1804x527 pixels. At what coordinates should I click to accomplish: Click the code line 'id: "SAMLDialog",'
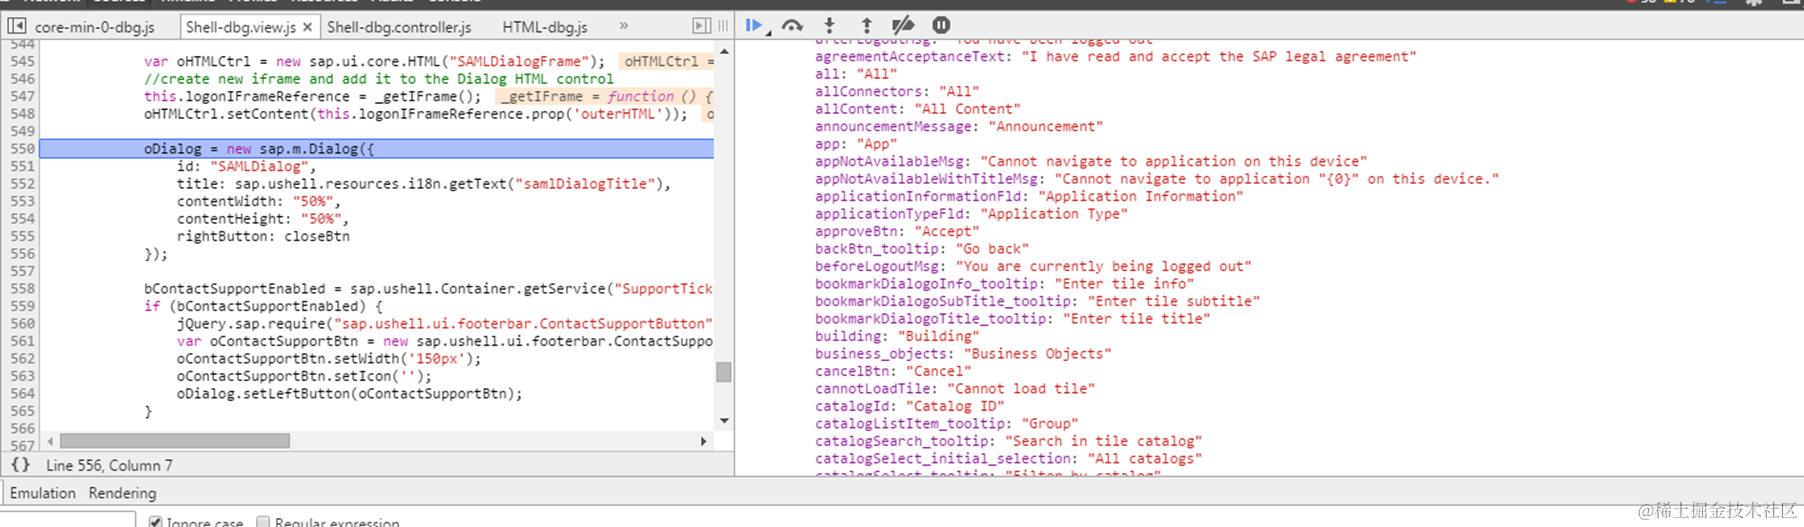[x=246, y=166]
